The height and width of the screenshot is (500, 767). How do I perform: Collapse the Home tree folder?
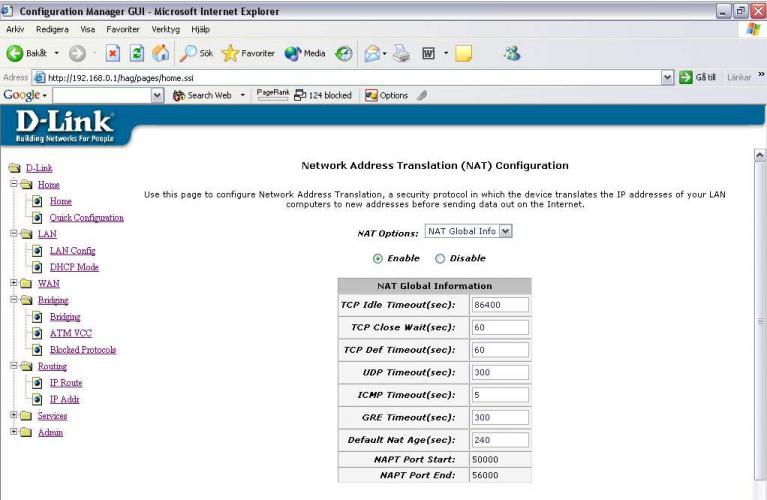point(14,184)
